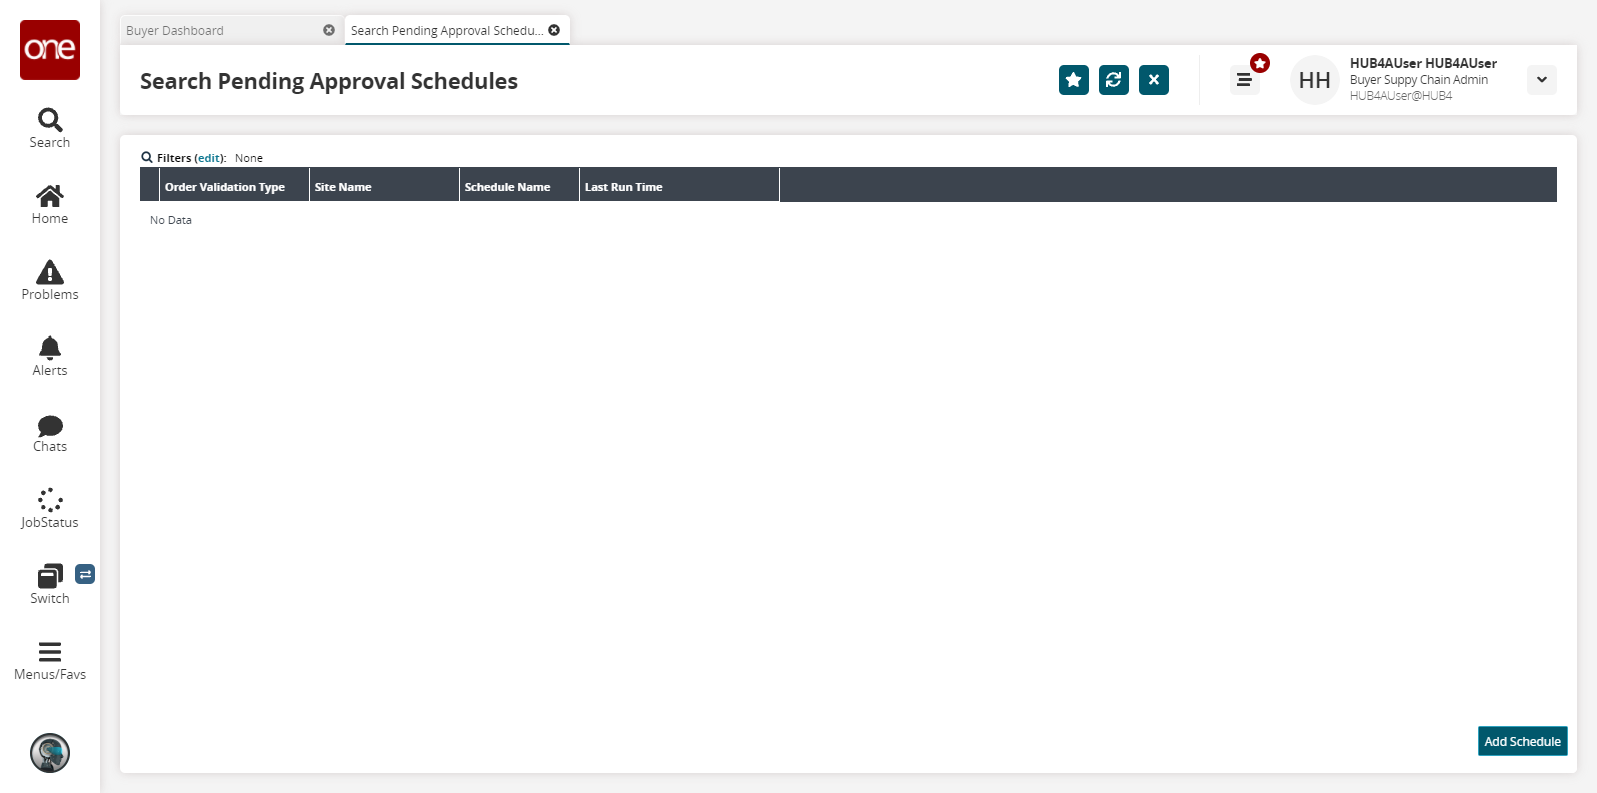Open the hamburger list menu in header
Screen dimensions: 1597x793
point(1244,80)
